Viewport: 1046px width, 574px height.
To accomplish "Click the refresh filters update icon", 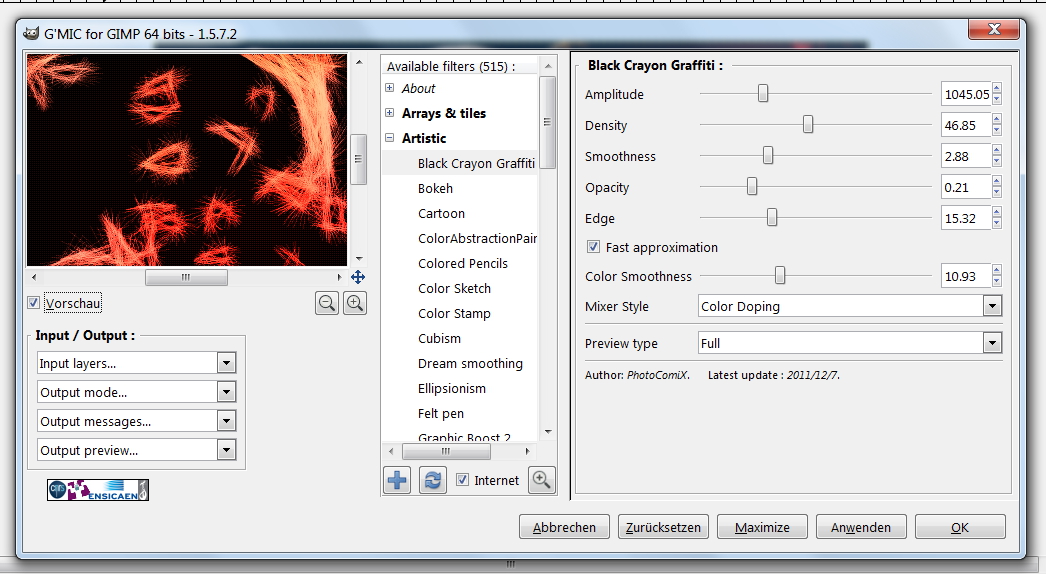I will point(432,480).
